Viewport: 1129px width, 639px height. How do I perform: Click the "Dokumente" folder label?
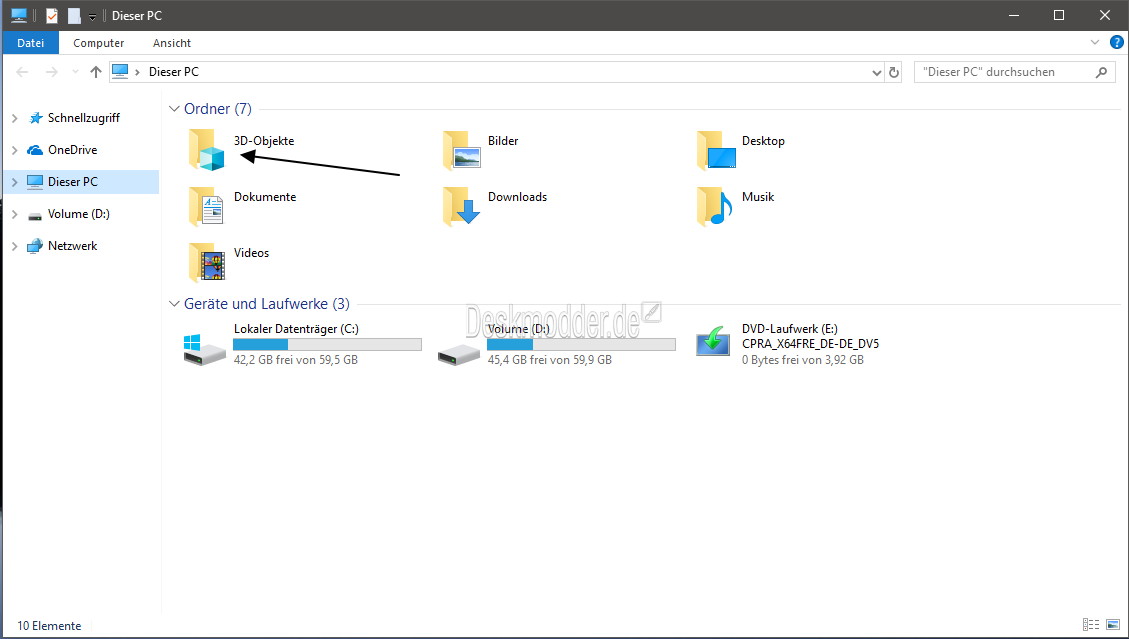pyautogui.click(x=265, y=197)
